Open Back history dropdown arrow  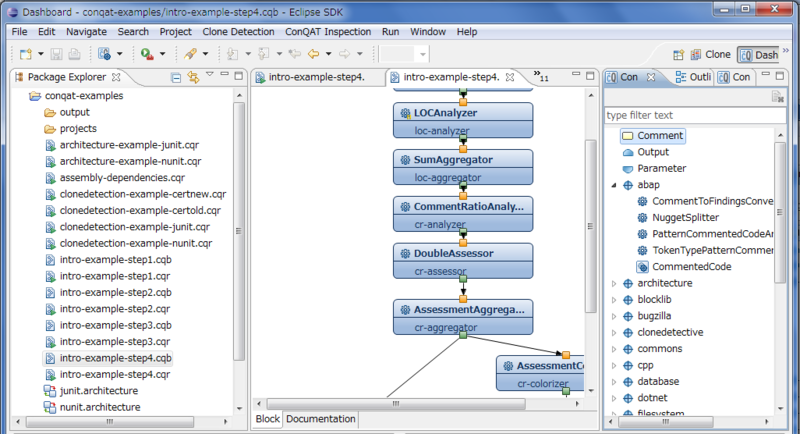329,54
